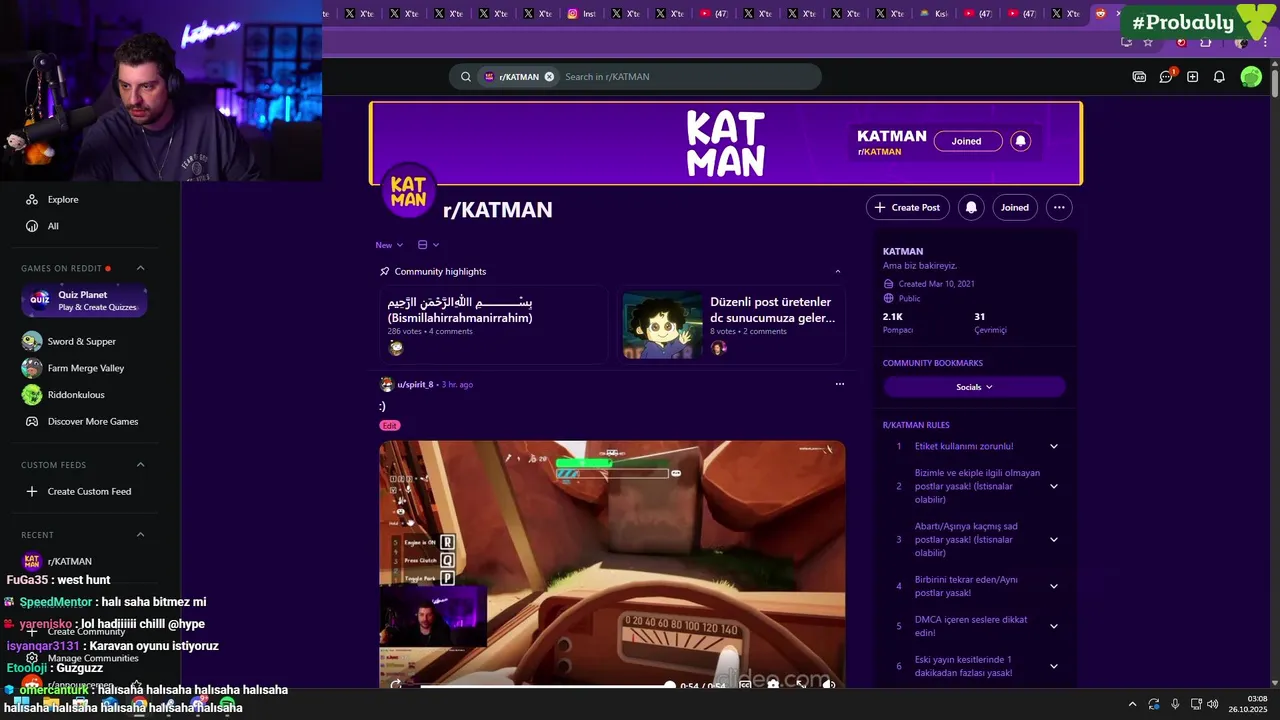Open Sword & Supper game
The height and width of the screenshot is (720, 1280).
tap(80, 341)
